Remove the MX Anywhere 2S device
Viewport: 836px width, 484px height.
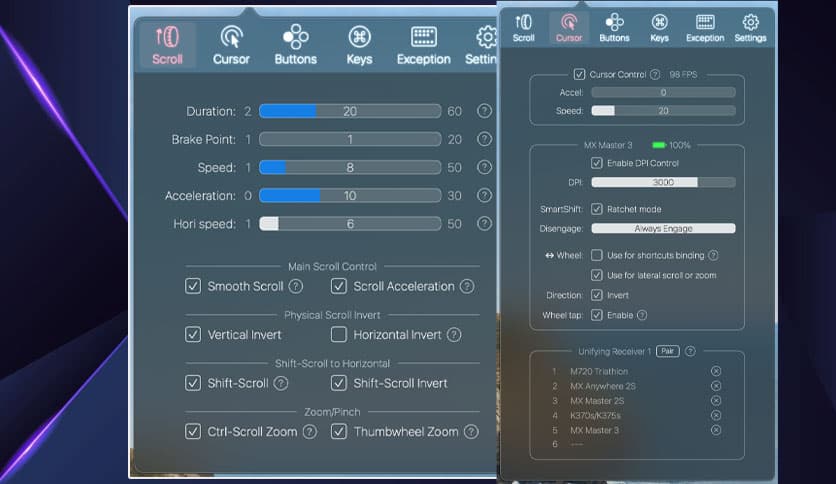point(716,386)
